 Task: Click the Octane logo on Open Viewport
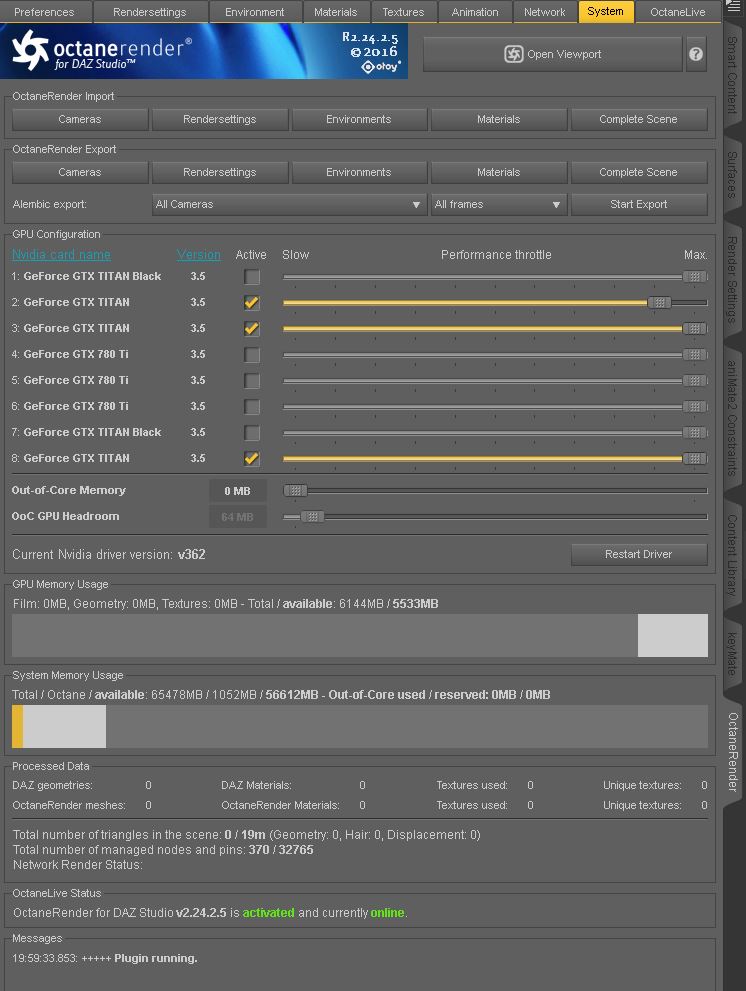pos(513,54)
